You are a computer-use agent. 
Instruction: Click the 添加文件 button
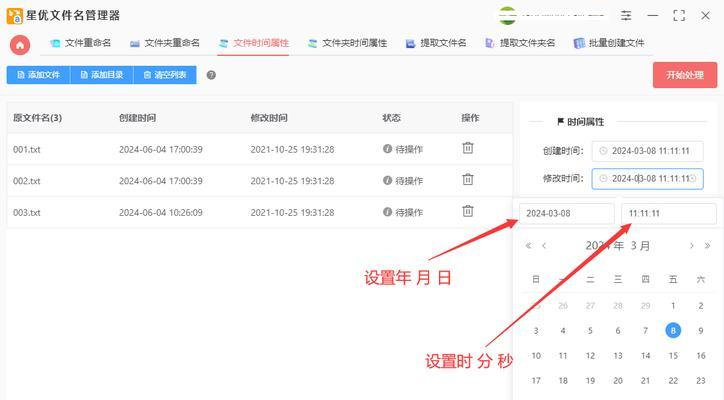click(x=38, y=75)
